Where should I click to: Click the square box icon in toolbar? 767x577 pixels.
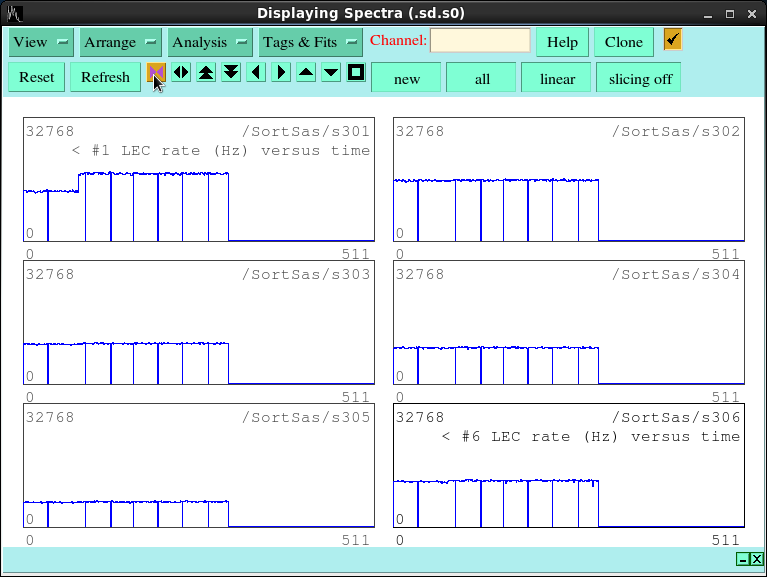pyautogui.click(x=356, y=73)
